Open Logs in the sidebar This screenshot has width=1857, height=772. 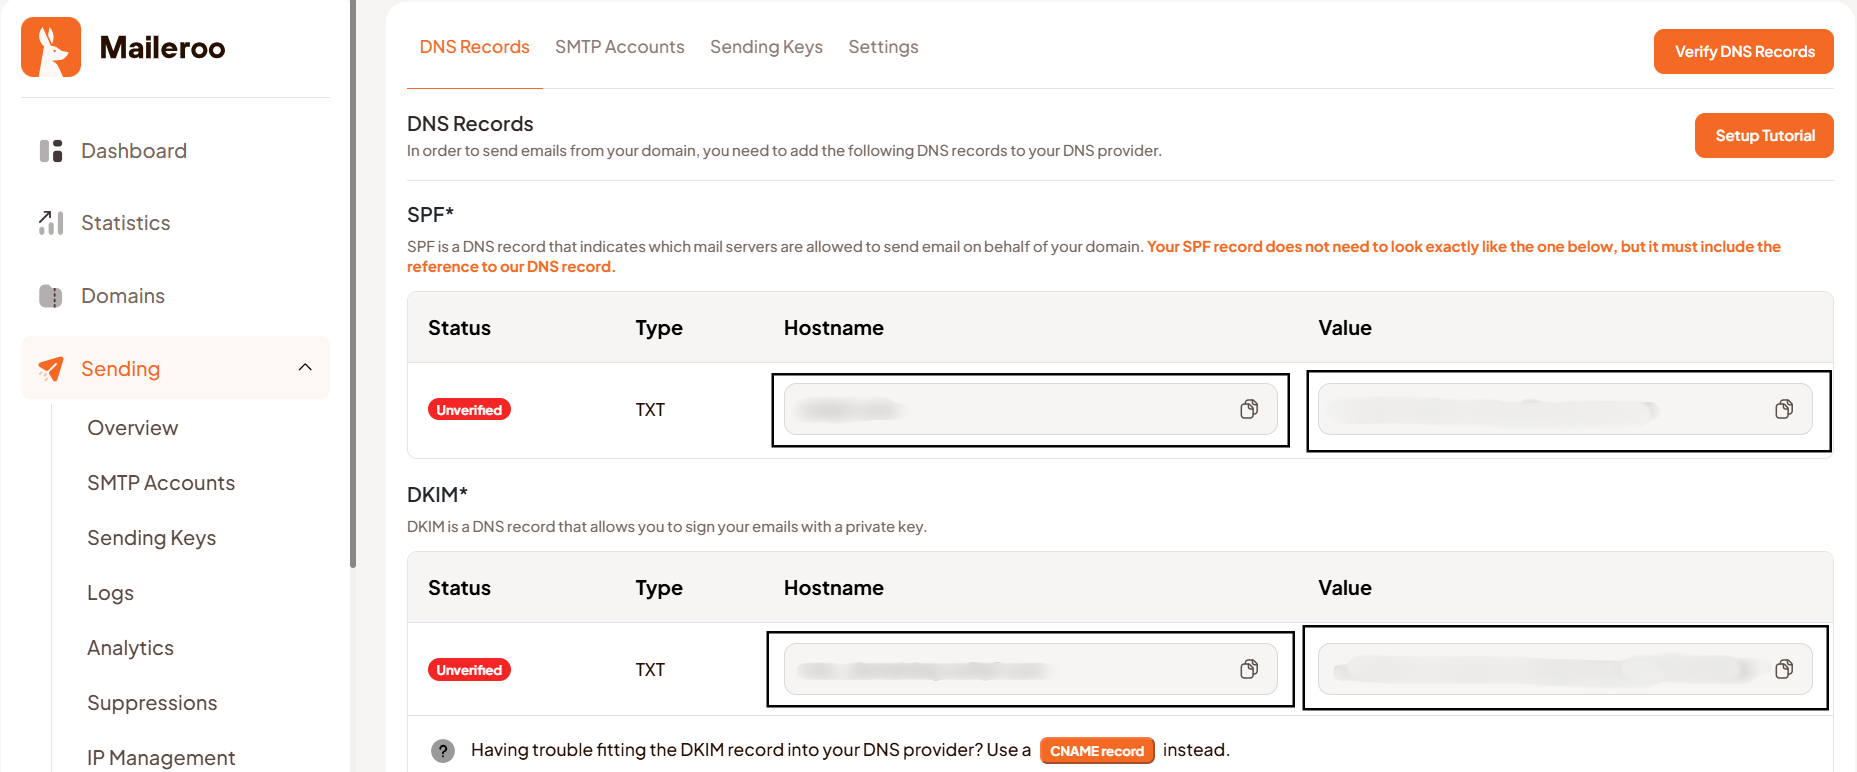[x=110, y=593]
